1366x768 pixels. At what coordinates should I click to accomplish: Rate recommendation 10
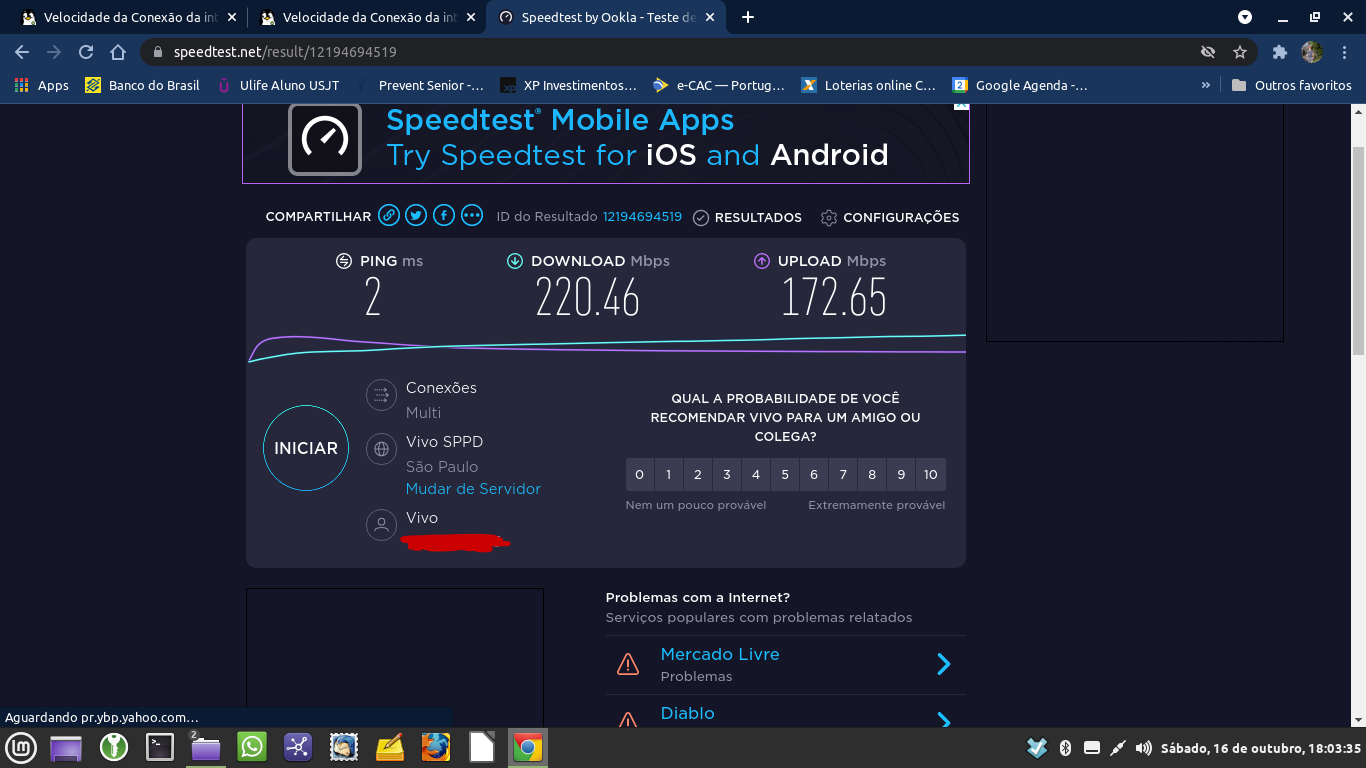click(931, 475)
